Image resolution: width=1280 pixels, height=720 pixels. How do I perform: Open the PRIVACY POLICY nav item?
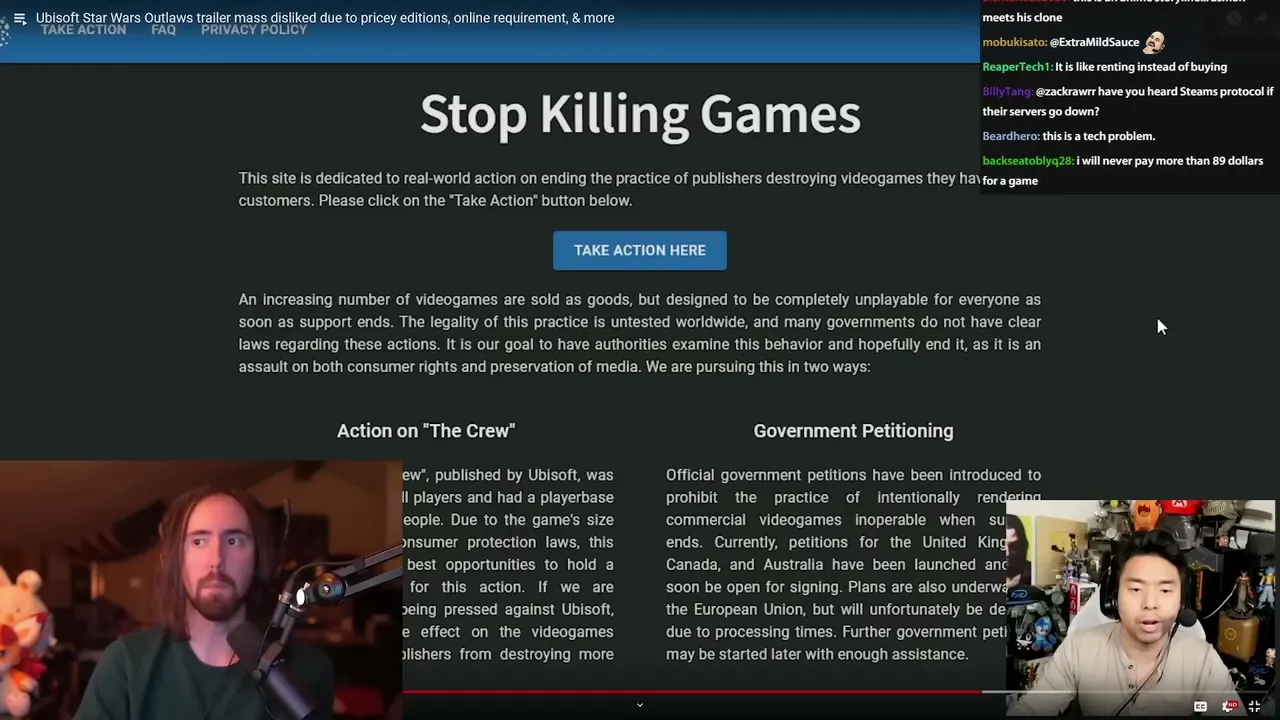[x=254, y=29]
